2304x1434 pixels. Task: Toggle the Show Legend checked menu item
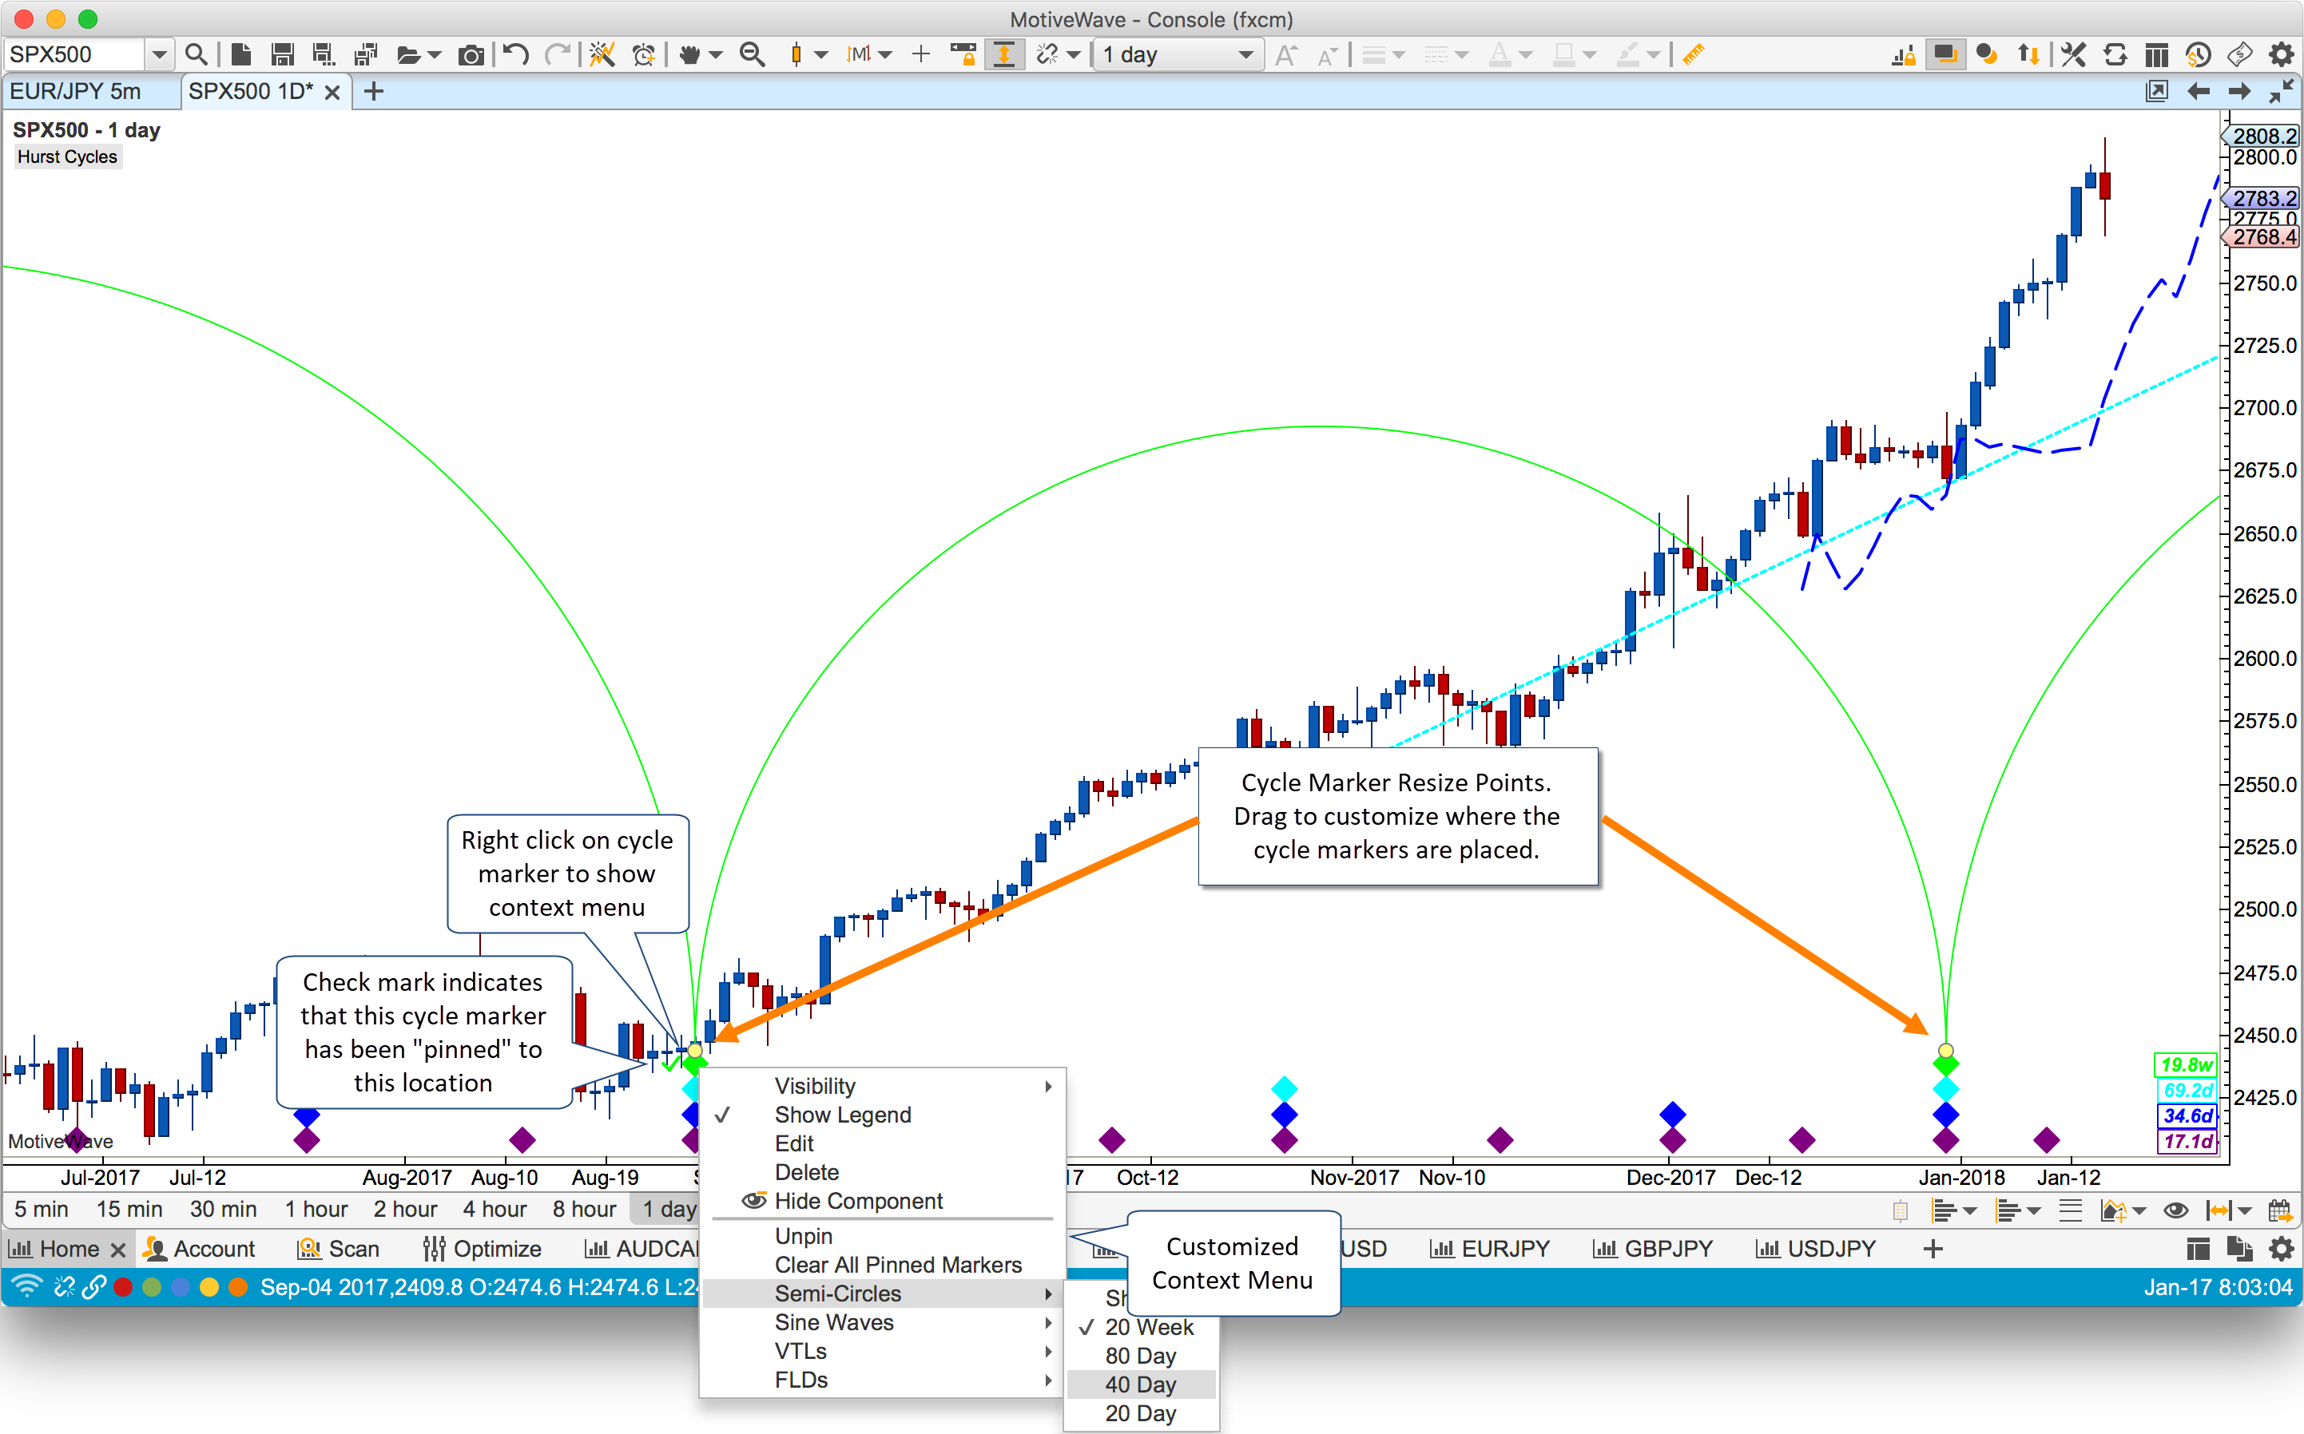(842, 1115)
